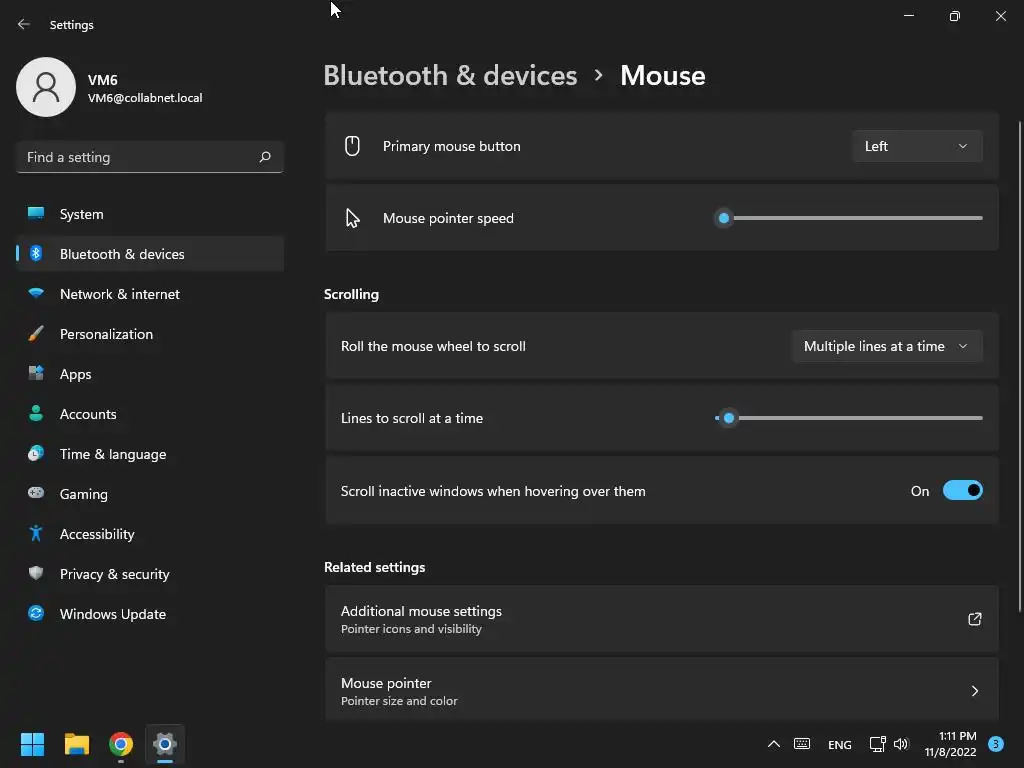The width and height of the screenshot is (1024, 768).
Task: Open the Mouse pointer settings page
Action: [661, 691]
